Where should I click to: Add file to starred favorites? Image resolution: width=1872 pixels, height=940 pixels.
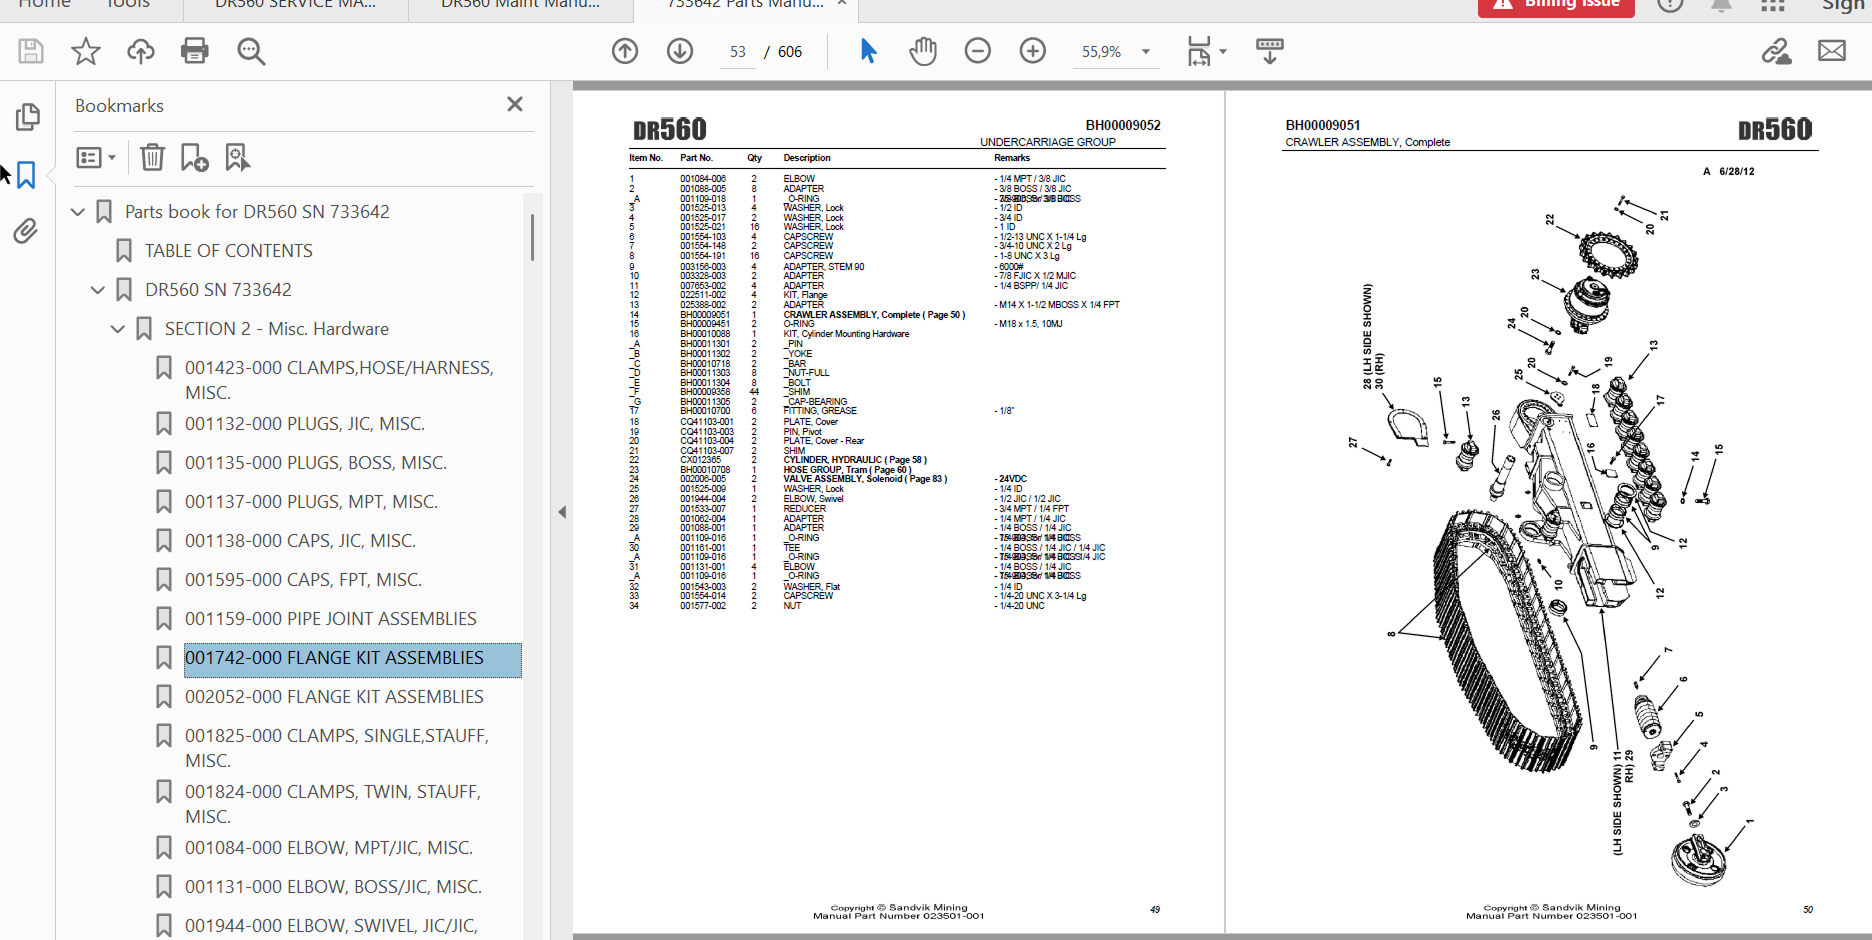point(86,51)
